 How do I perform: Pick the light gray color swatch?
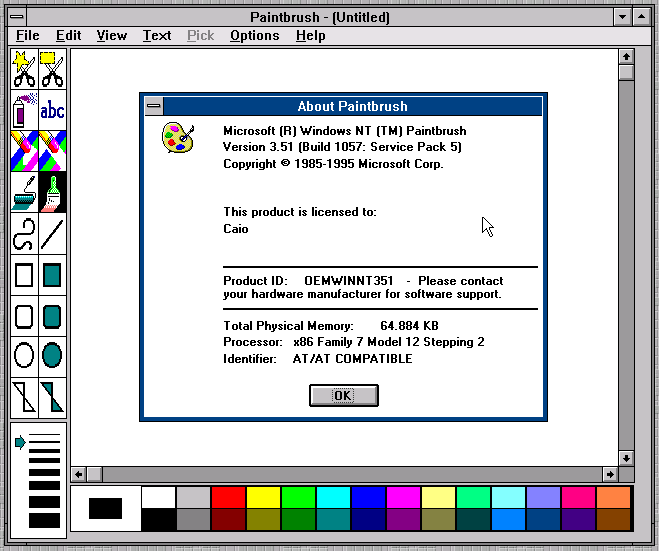click(x=193, y=497)
